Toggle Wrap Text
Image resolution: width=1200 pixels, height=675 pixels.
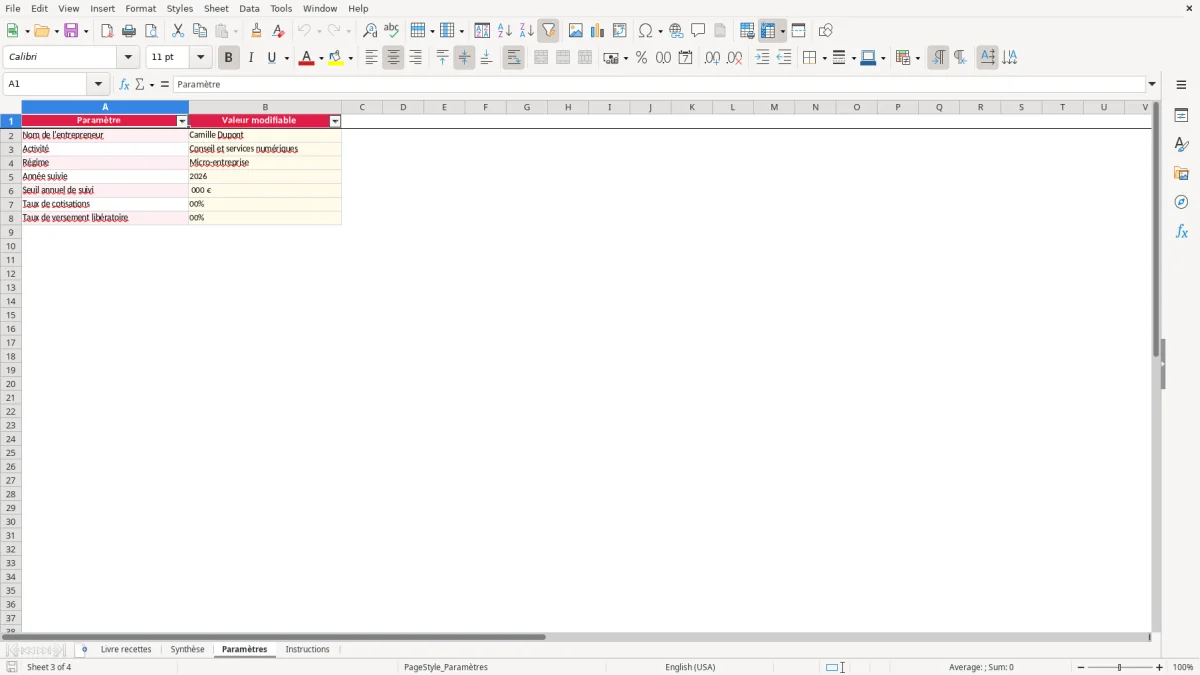tap(513, 58)
